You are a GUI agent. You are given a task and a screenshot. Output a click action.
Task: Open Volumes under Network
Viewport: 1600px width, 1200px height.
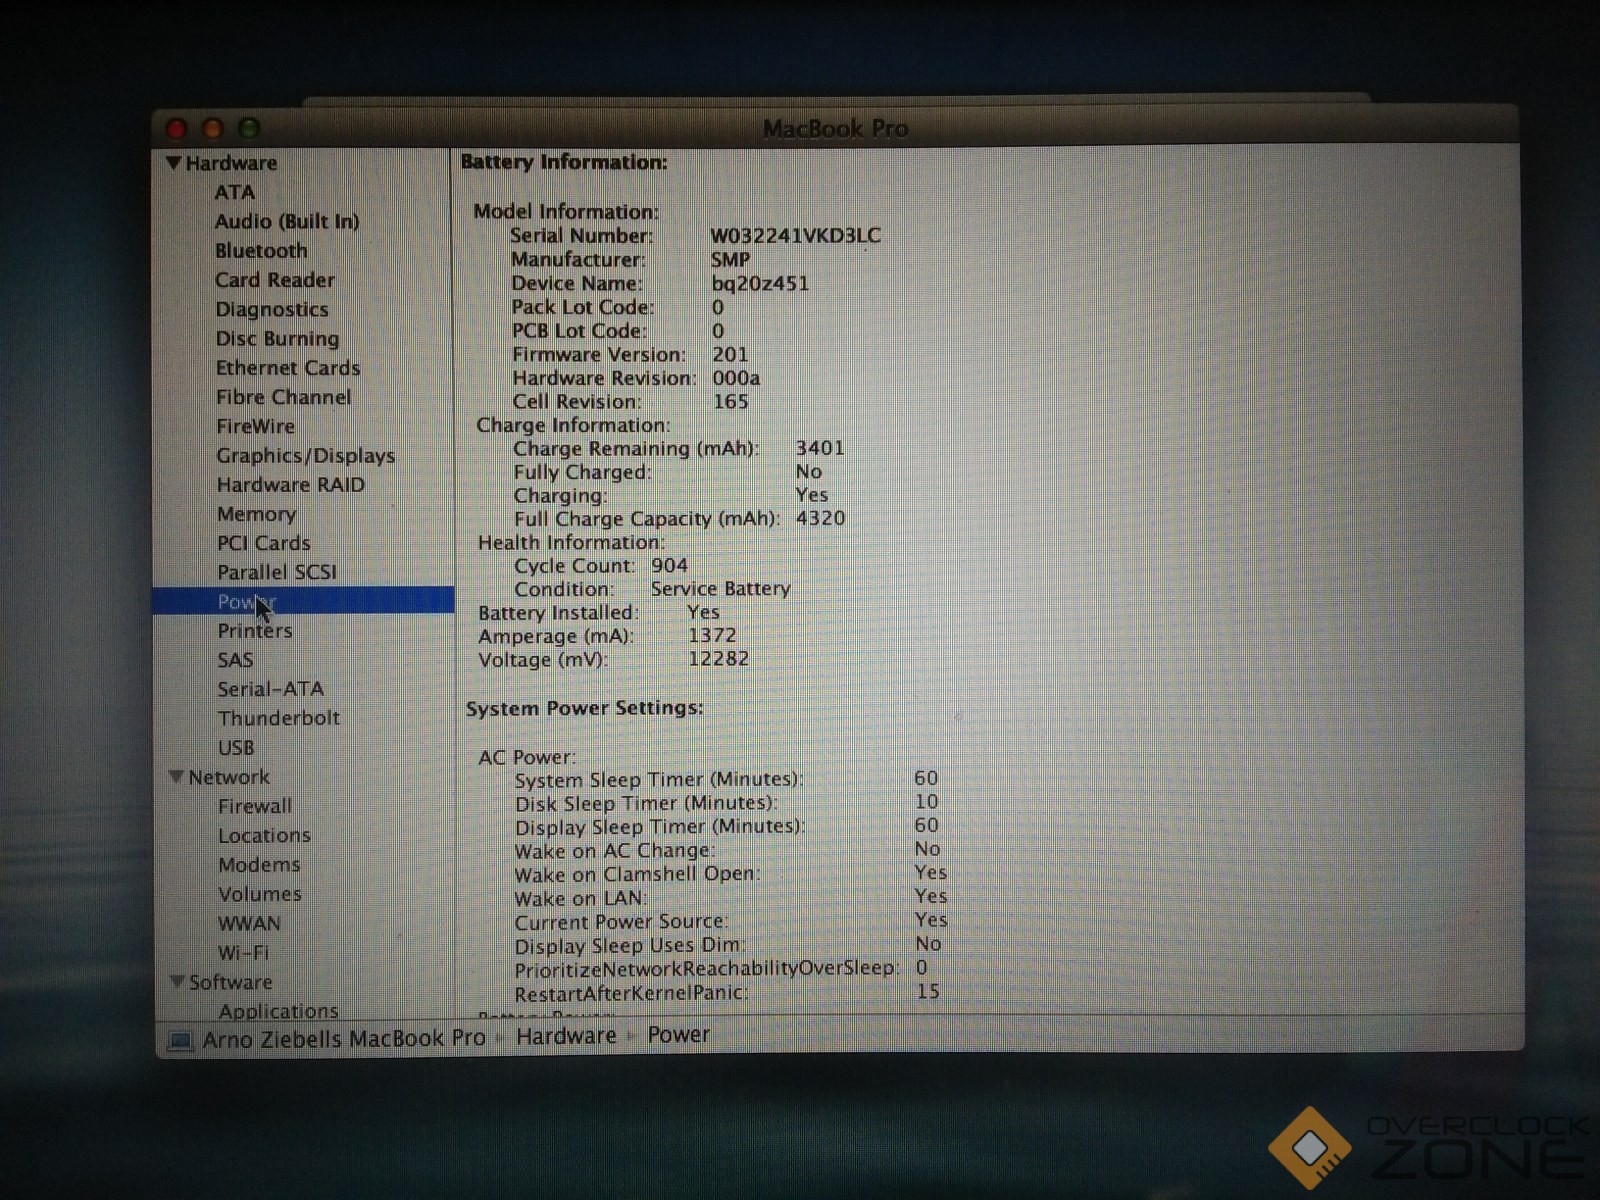pos(260,894)
